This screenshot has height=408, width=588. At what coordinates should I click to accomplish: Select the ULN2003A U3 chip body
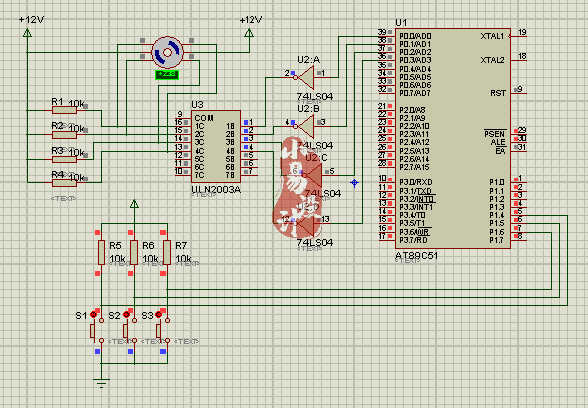pyautogui.click(x=216, y=146)
